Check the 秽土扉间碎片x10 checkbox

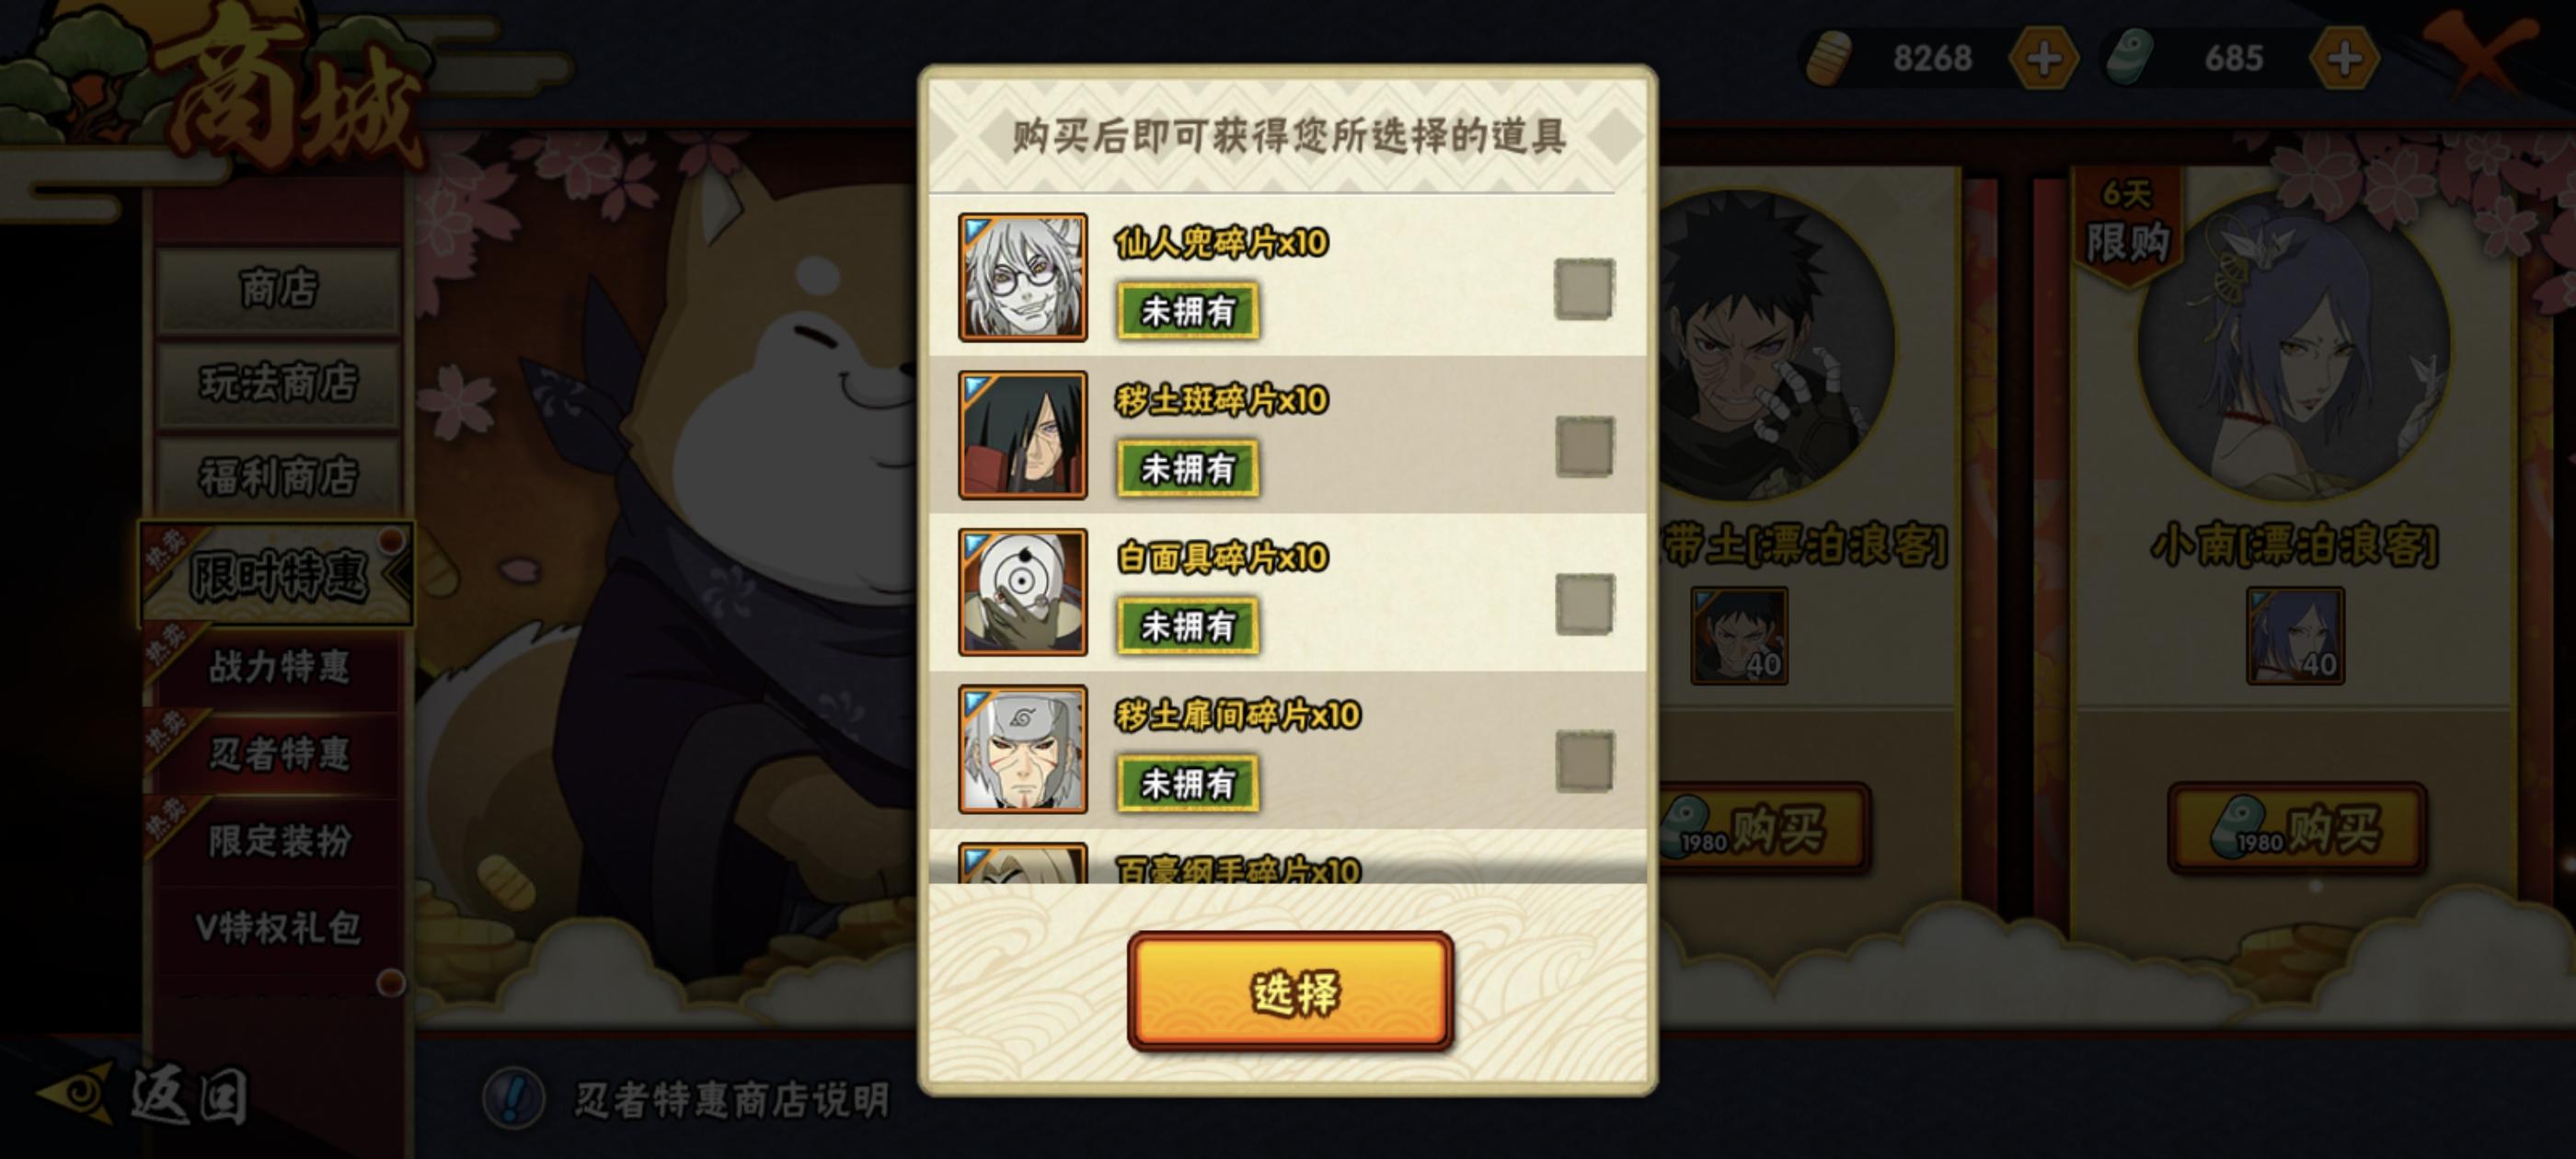(x=1584, y=761)
